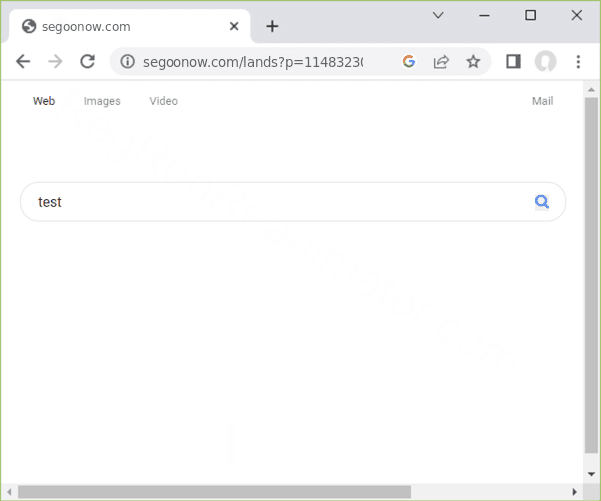
Task: Open the profile avatar menu
Action: [x=545, y=62]
